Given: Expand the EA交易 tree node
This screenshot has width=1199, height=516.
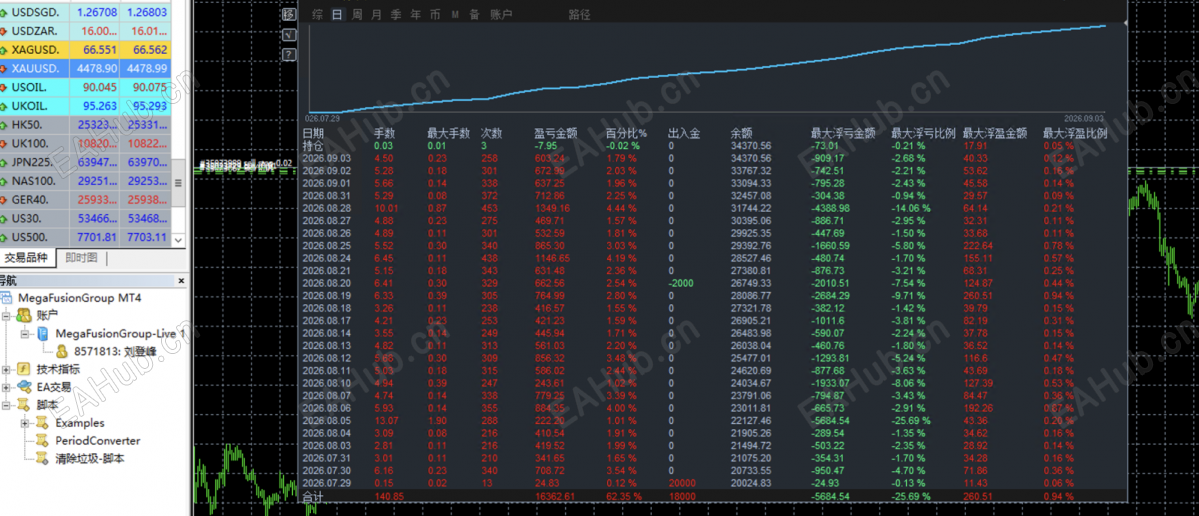Looking at the screenshot, I should click(7, 387).
